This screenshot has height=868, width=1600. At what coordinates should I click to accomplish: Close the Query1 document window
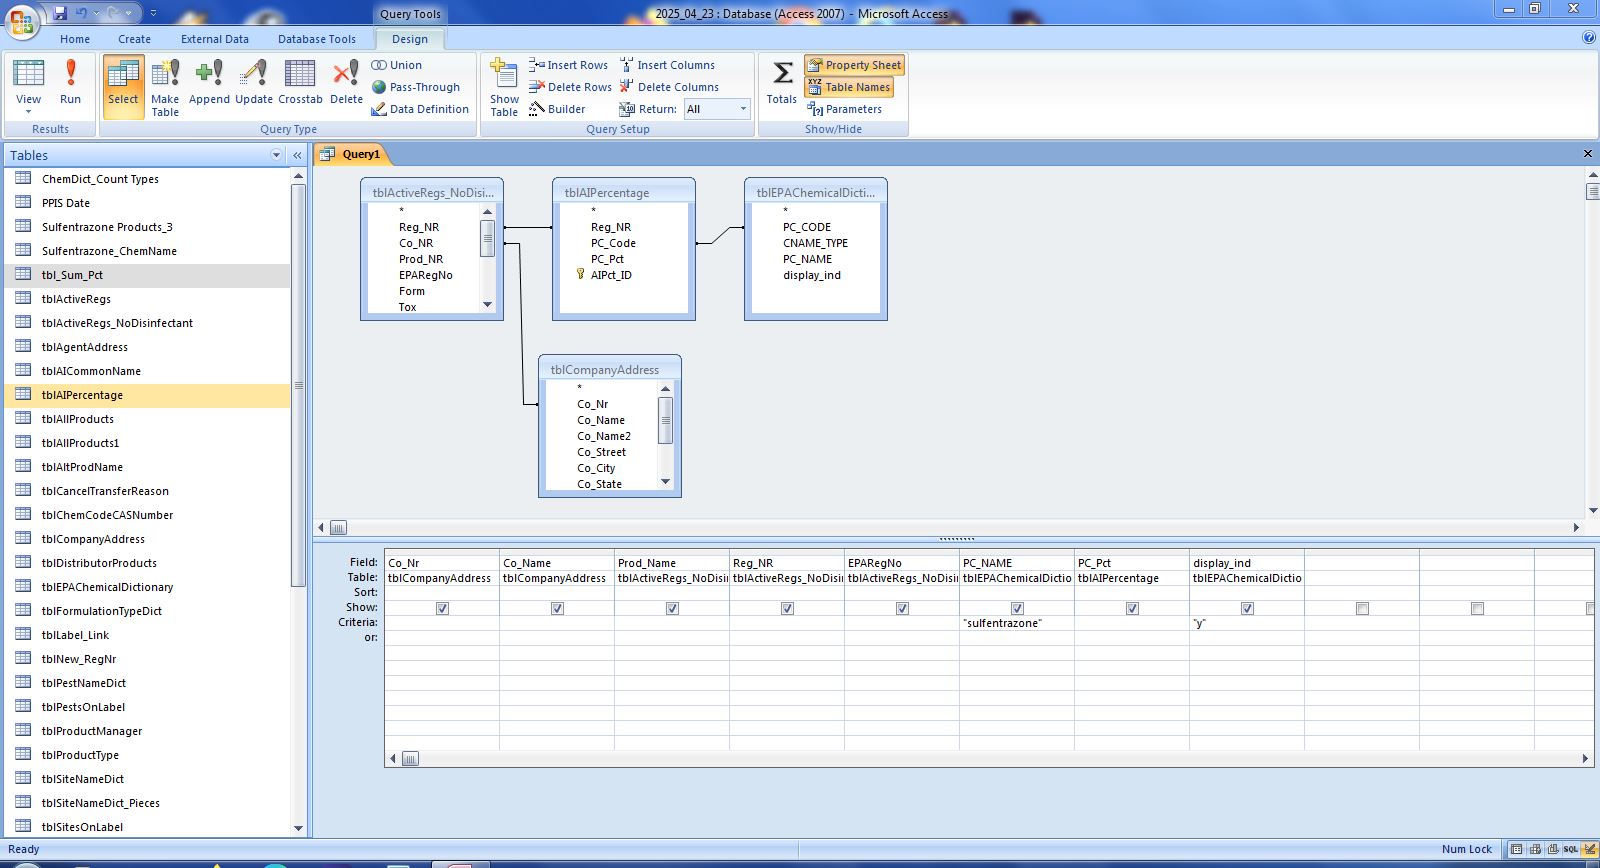click(x=1587, y=154)
